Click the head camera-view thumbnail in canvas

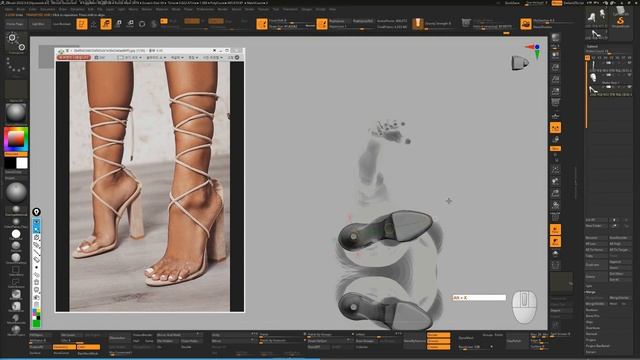point(520,63)
